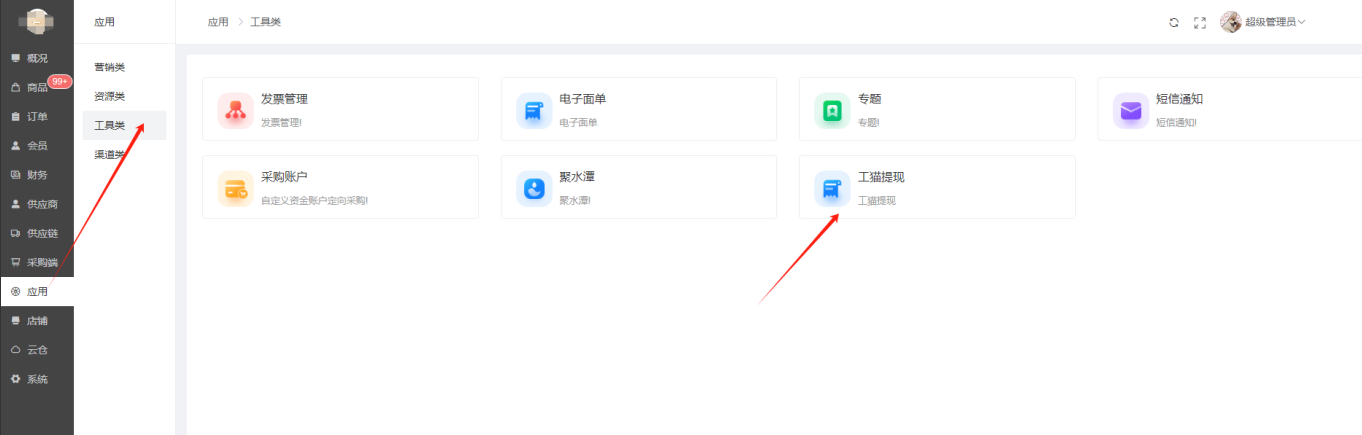Viewport: 1362px width, 435px height.
Task: Open 供应商 in the left sidebar
Action: pos(37,204)
